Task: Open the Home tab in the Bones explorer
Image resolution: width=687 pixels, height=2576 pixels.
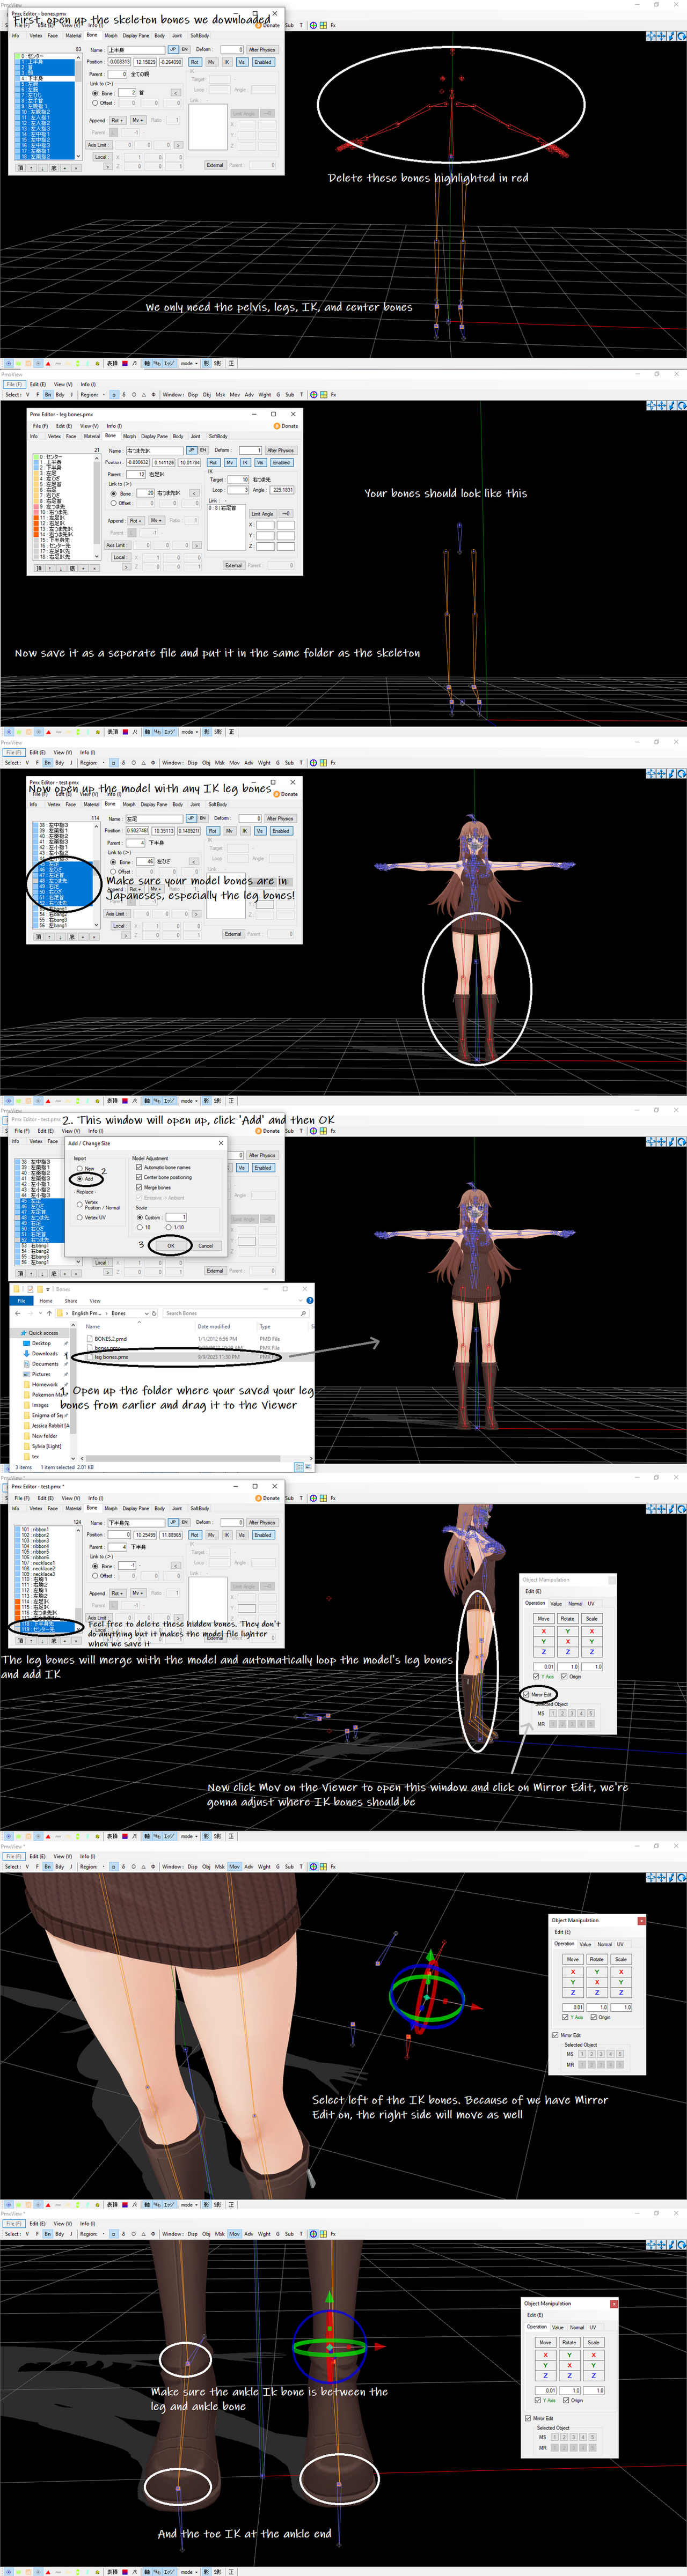Action: click(45, 1300)
